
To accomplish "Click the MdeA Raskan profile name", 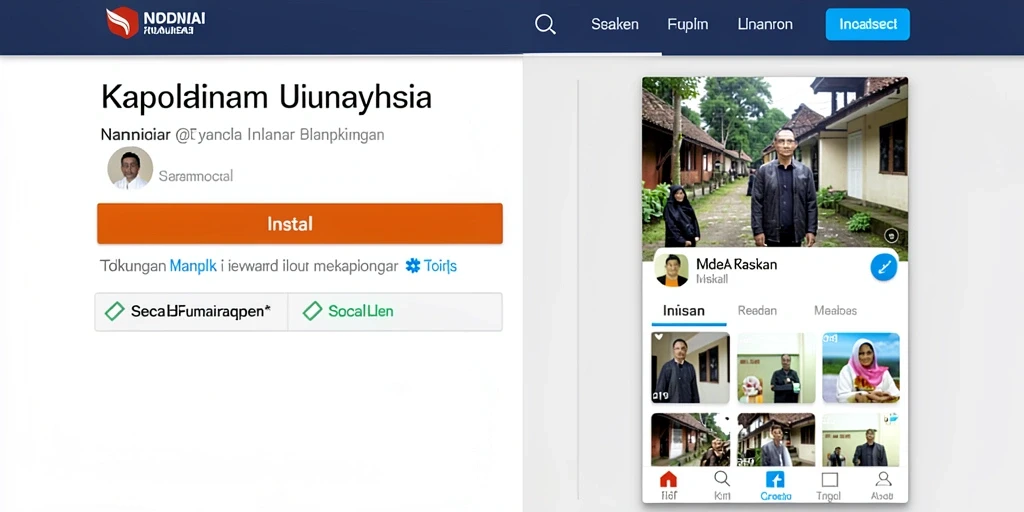I will [736, 264].
